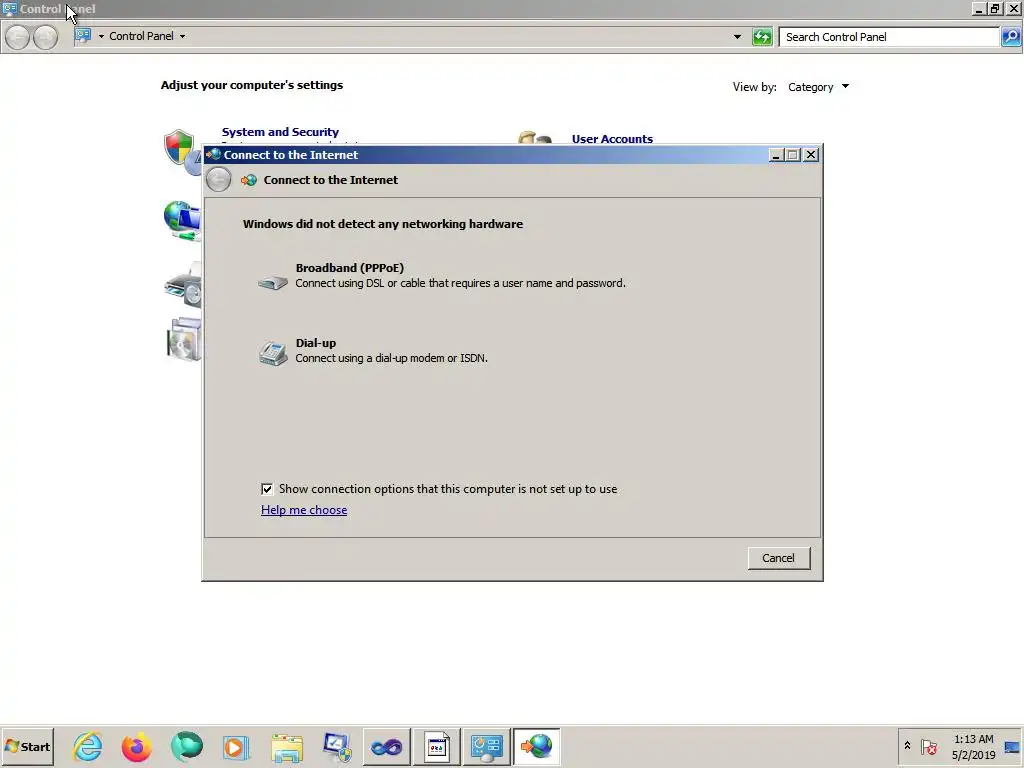Open System and Security in Control Panel
Viewport: 1024px width, 768px height.
280,132
